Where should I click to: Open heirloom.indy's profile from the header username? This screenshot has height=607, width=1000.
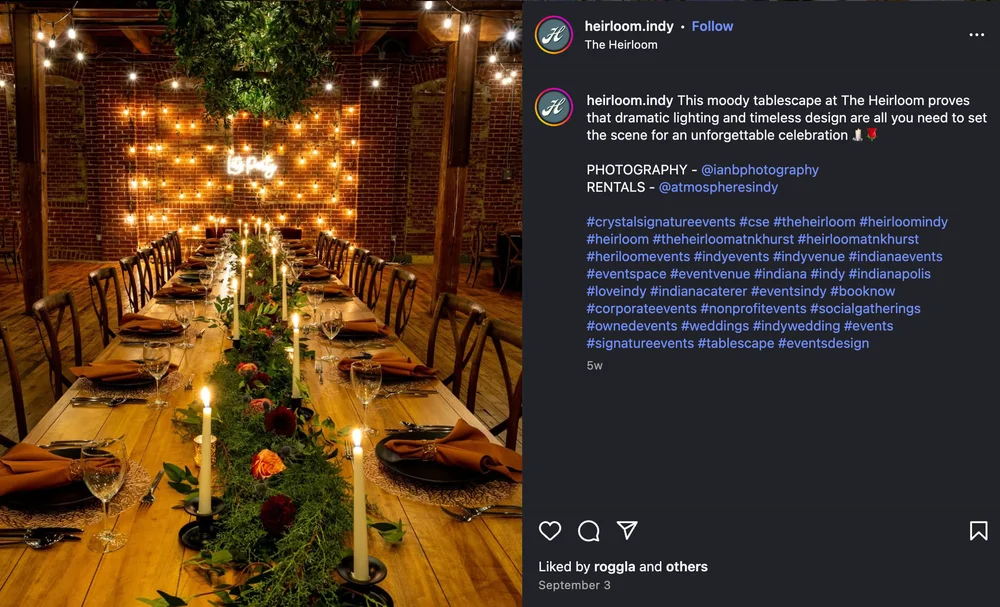(x=630, y=26)
